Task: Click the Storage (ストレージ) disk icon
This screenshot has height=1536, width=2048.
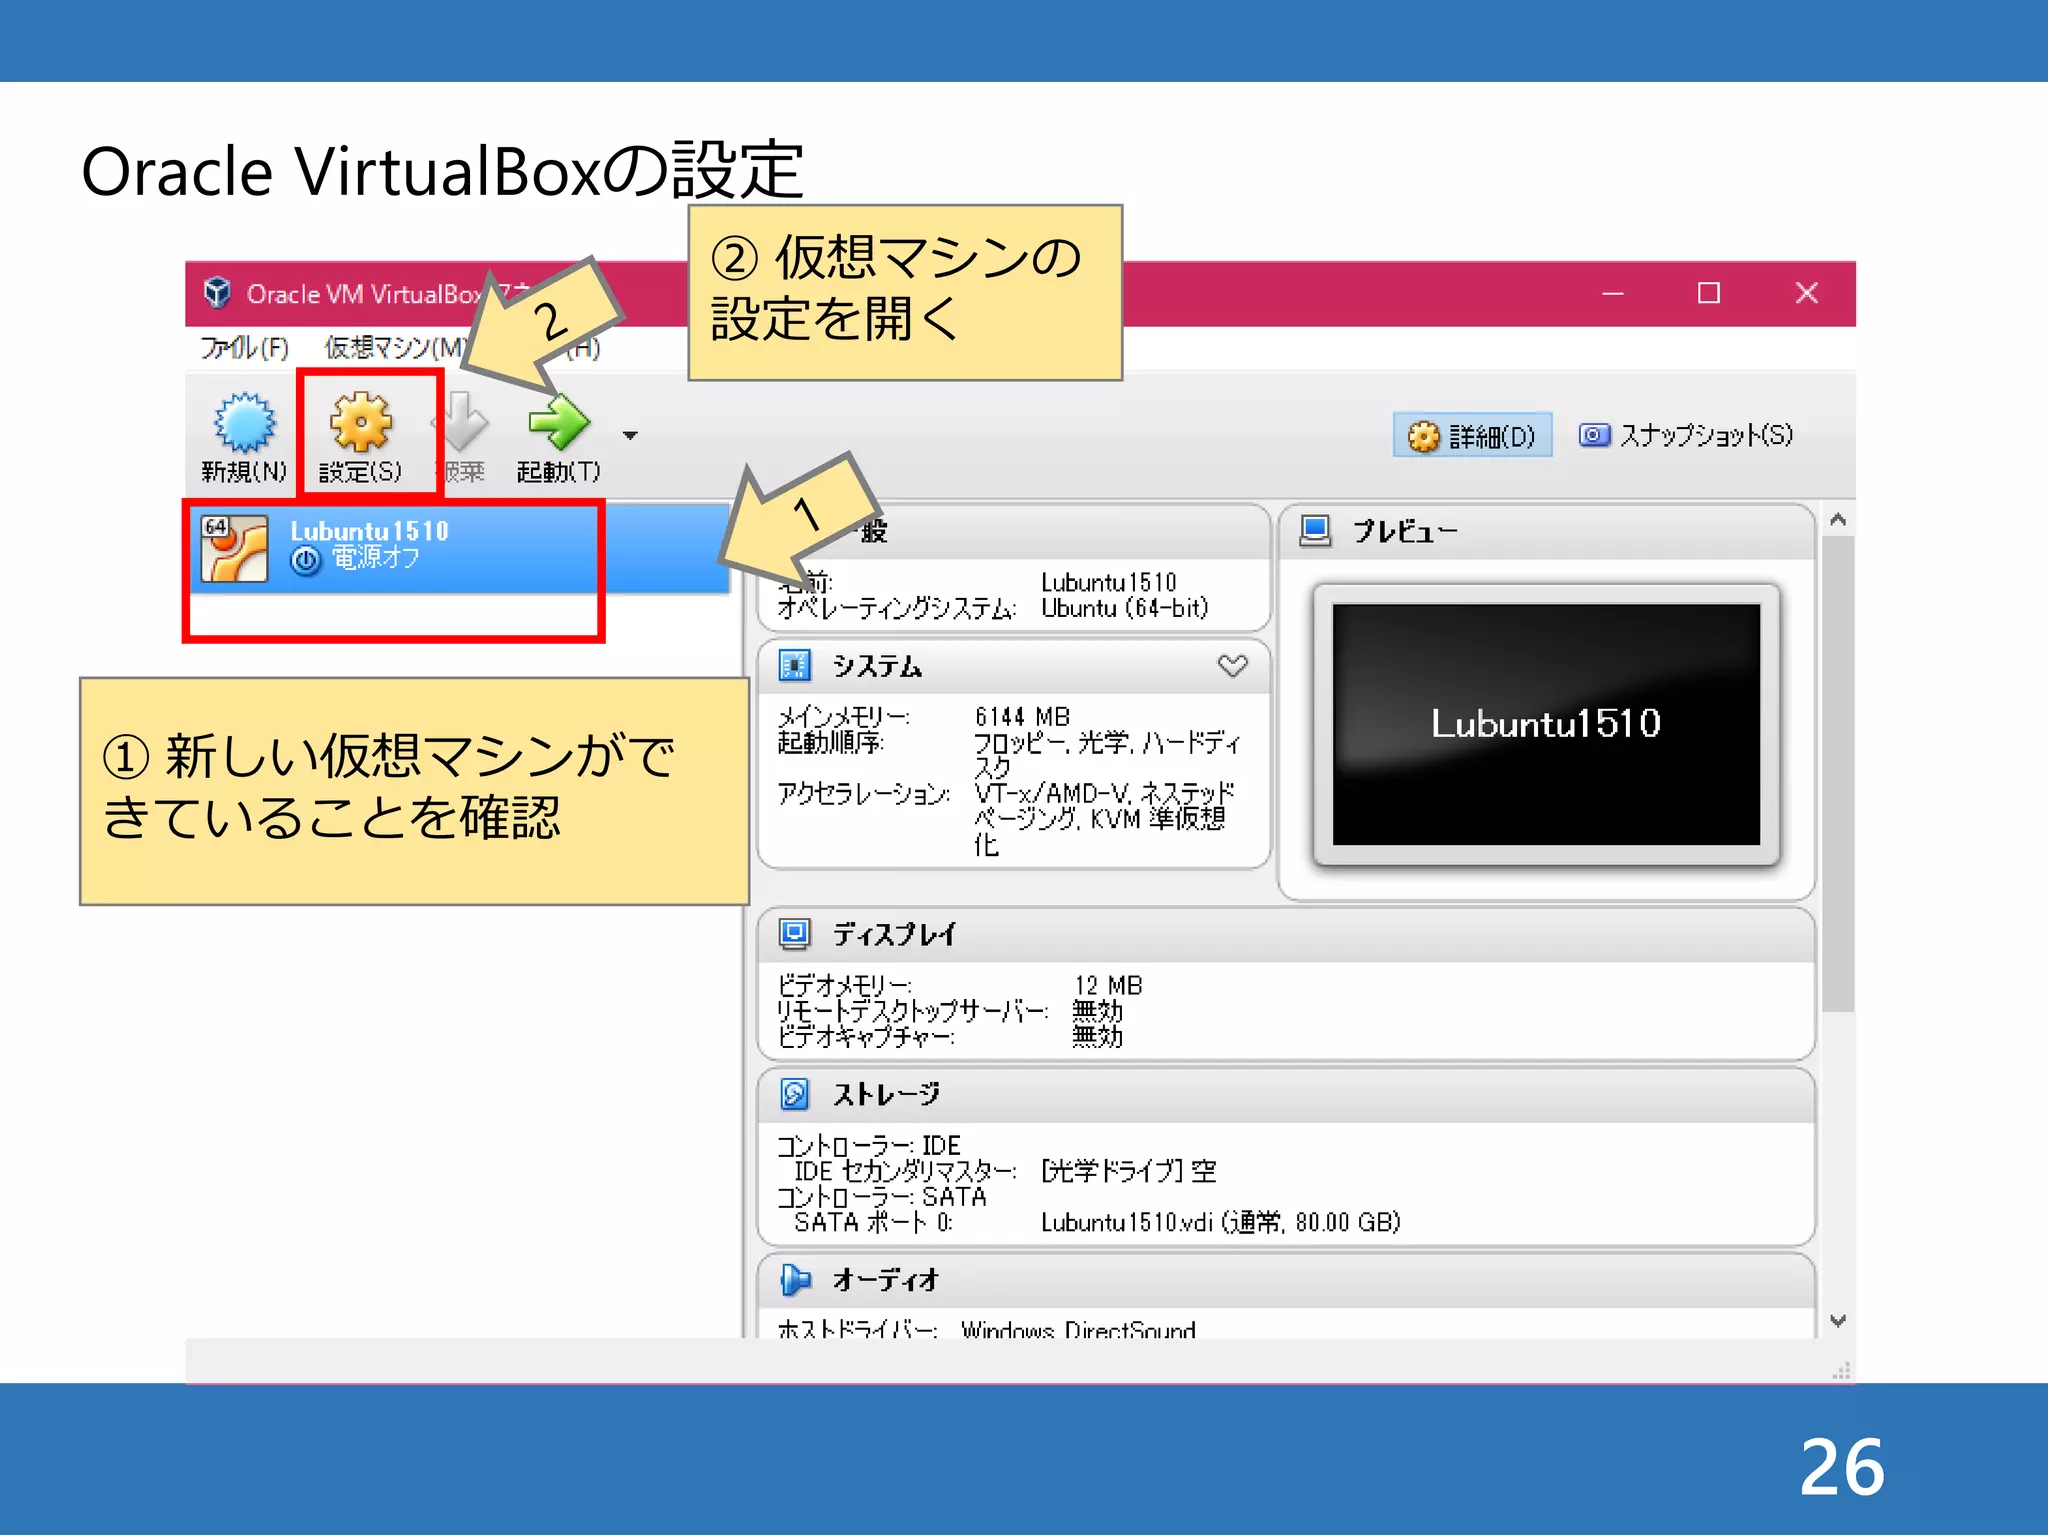Action: pos(795,1094)
